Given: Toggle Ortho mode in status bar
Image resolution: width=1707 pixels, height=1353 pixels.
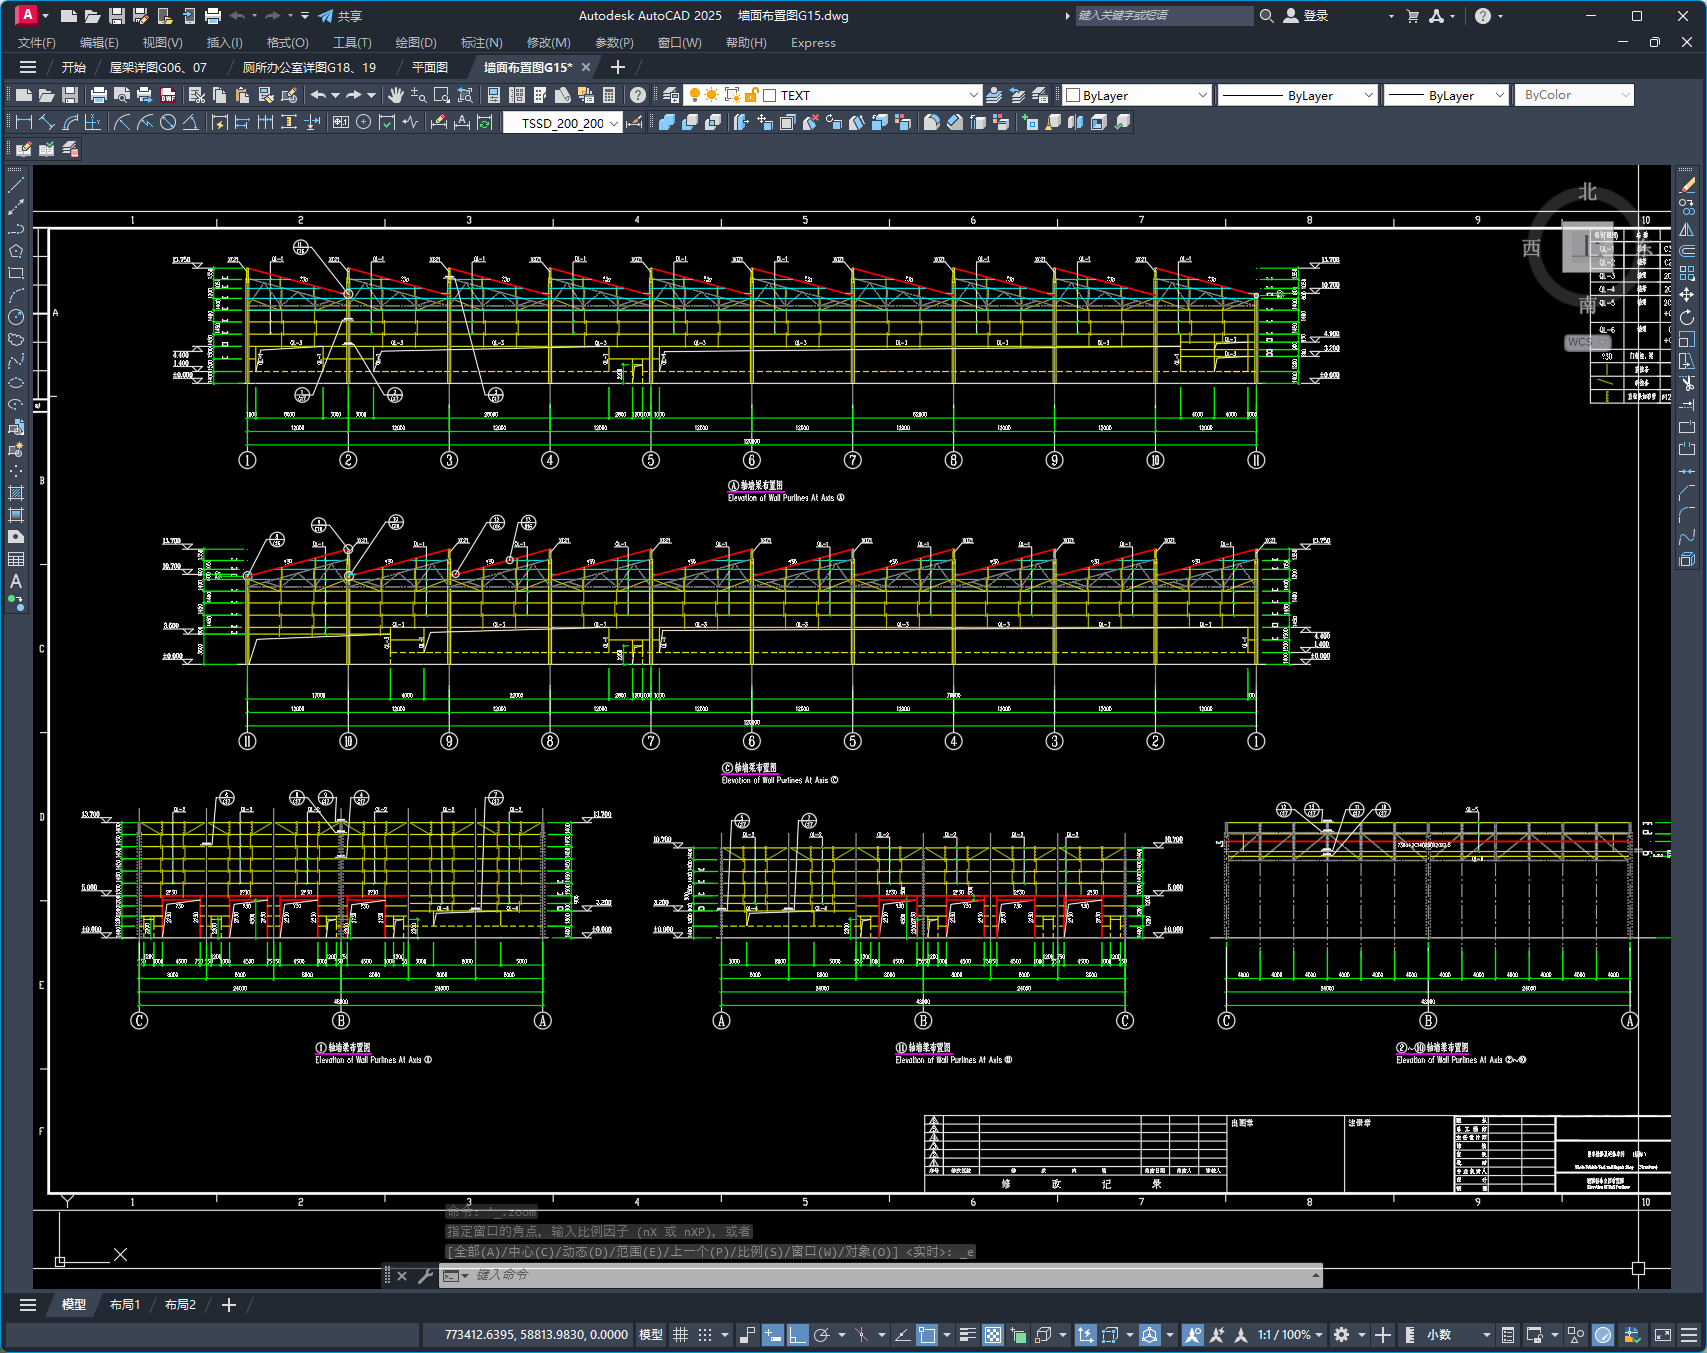Looking at the screenshot, I should tap(797, 1335).
